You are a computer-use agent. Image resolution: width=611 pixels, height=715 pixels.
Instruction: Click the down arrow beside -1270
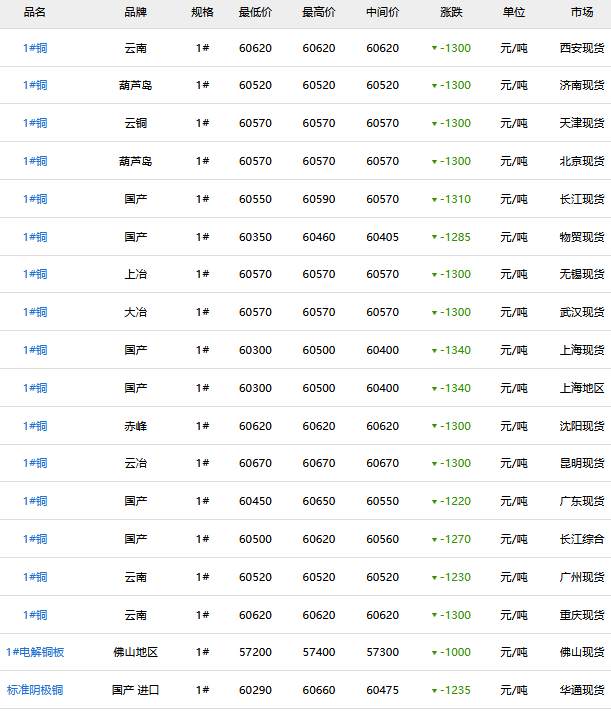coord(434,540)
